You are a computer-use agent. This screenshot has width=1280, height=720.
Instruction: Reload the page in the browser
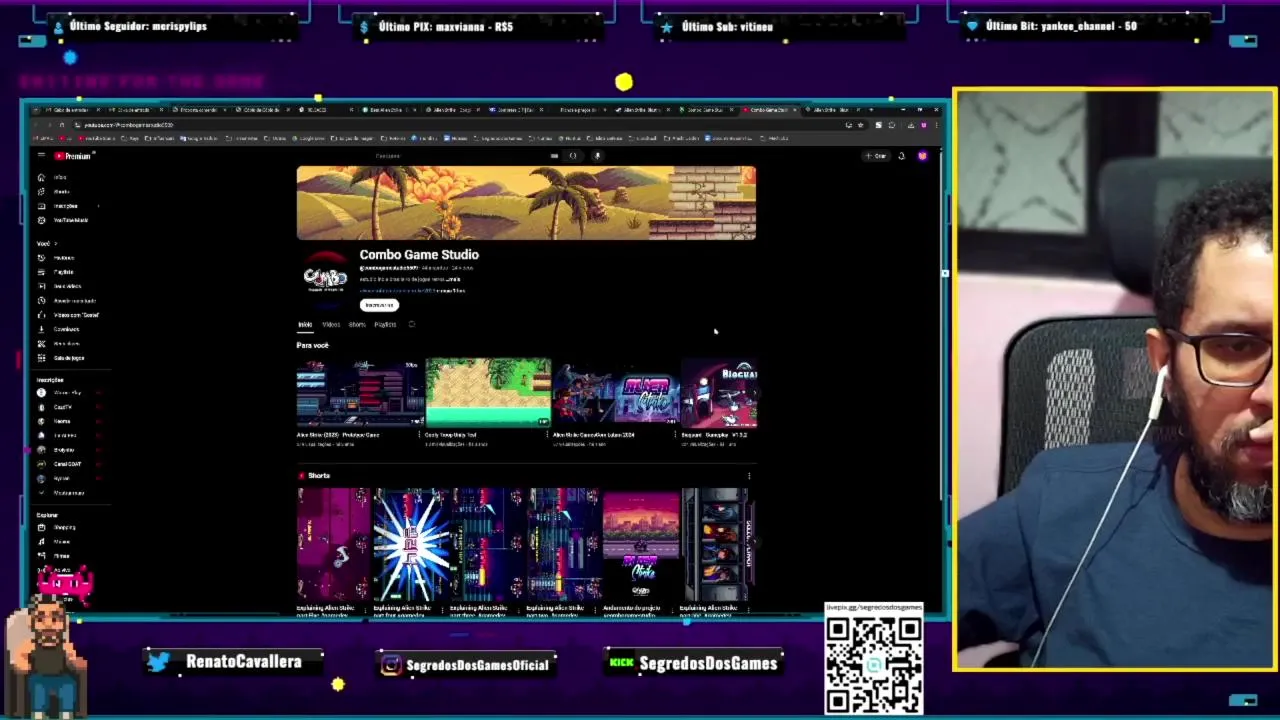coord(61,125)
